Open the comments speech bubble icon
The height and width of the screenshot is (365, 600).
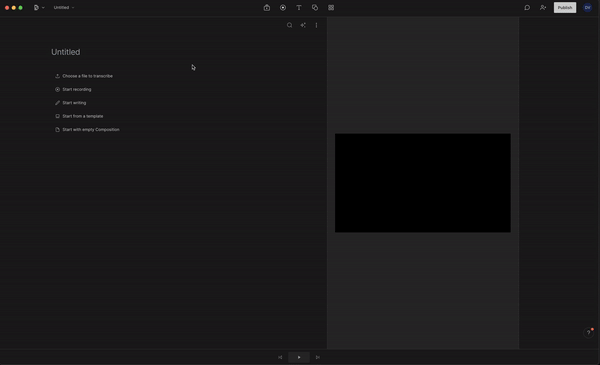(x=527, y=8)
